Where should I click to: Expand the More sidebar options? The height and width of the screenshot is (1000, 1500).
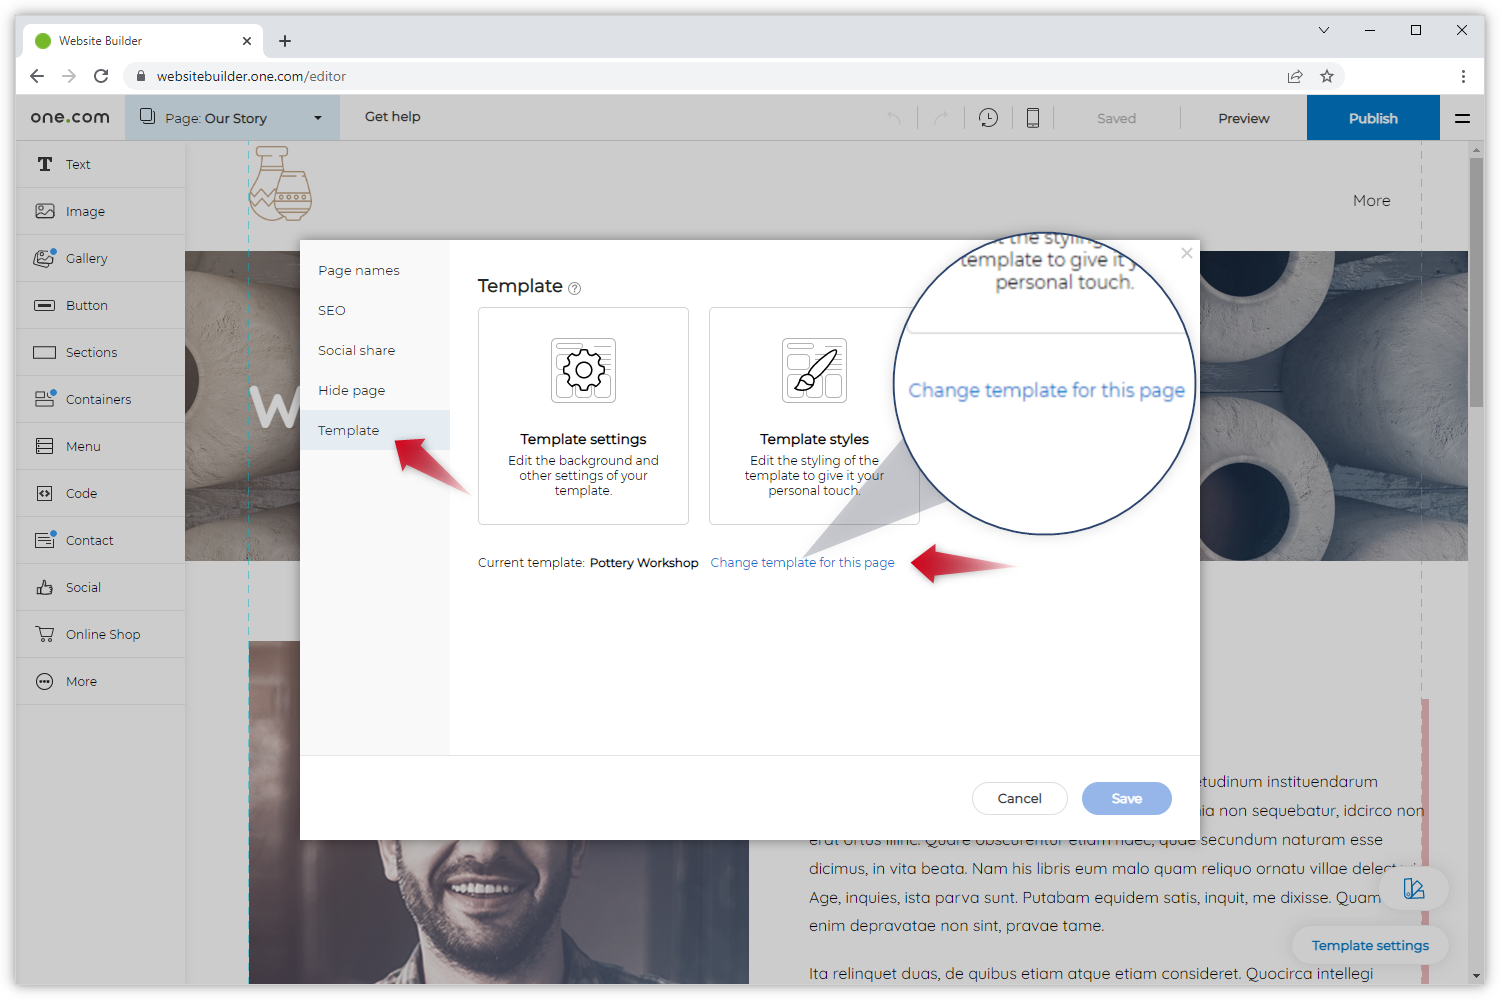(x=81, y=681)
